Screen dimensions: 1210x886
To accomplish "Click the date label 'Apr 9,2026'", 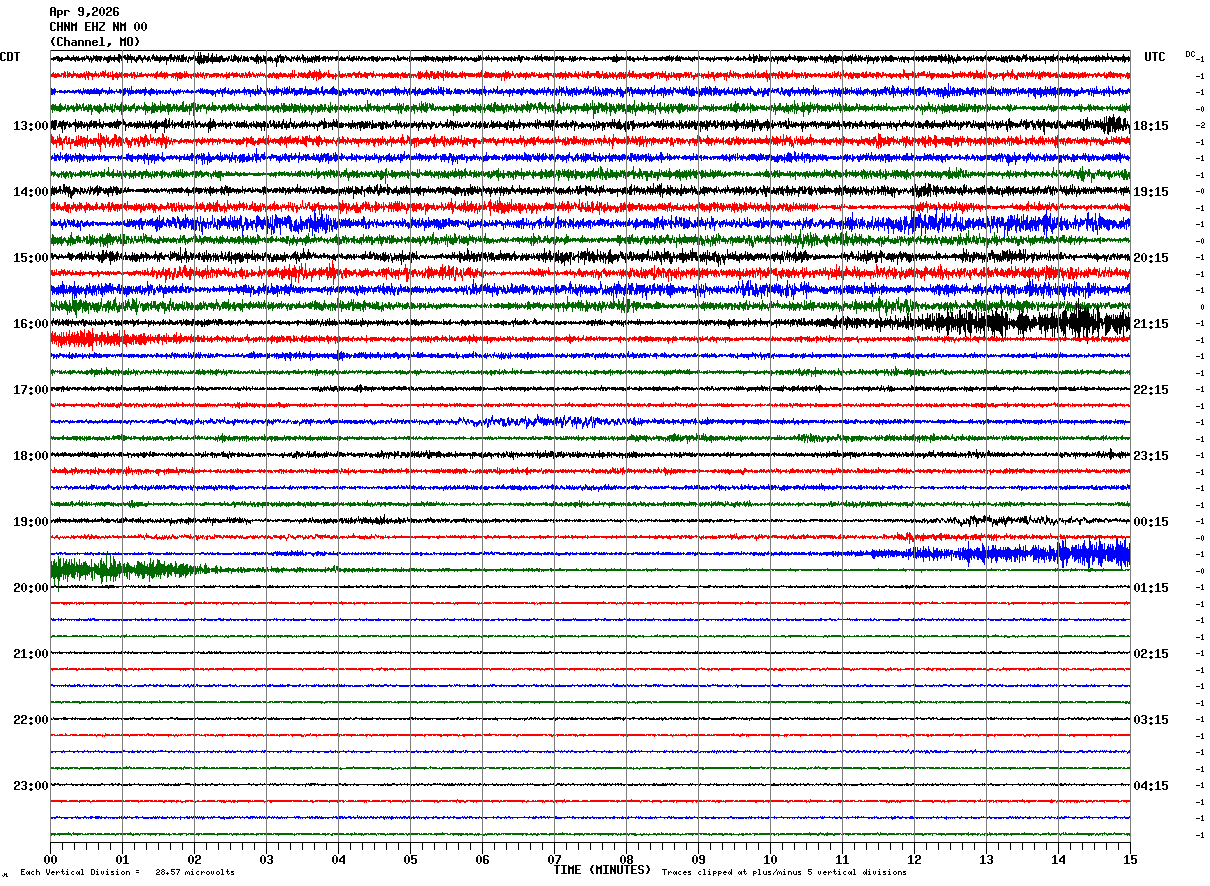I will click(84, 12).
